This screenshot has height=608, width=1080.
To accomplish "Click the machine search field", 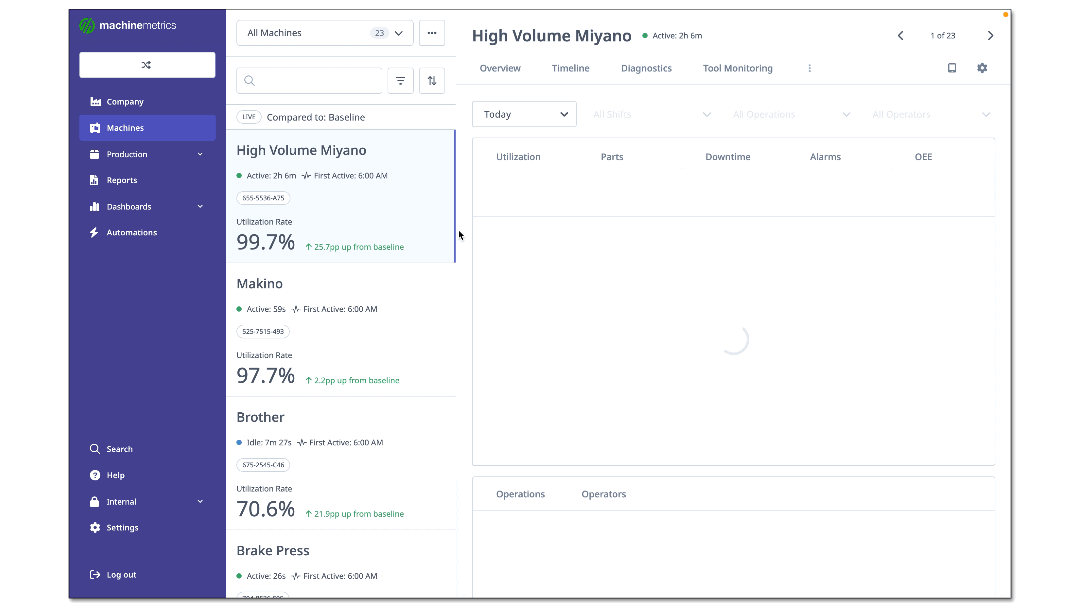I will (309, 81).
